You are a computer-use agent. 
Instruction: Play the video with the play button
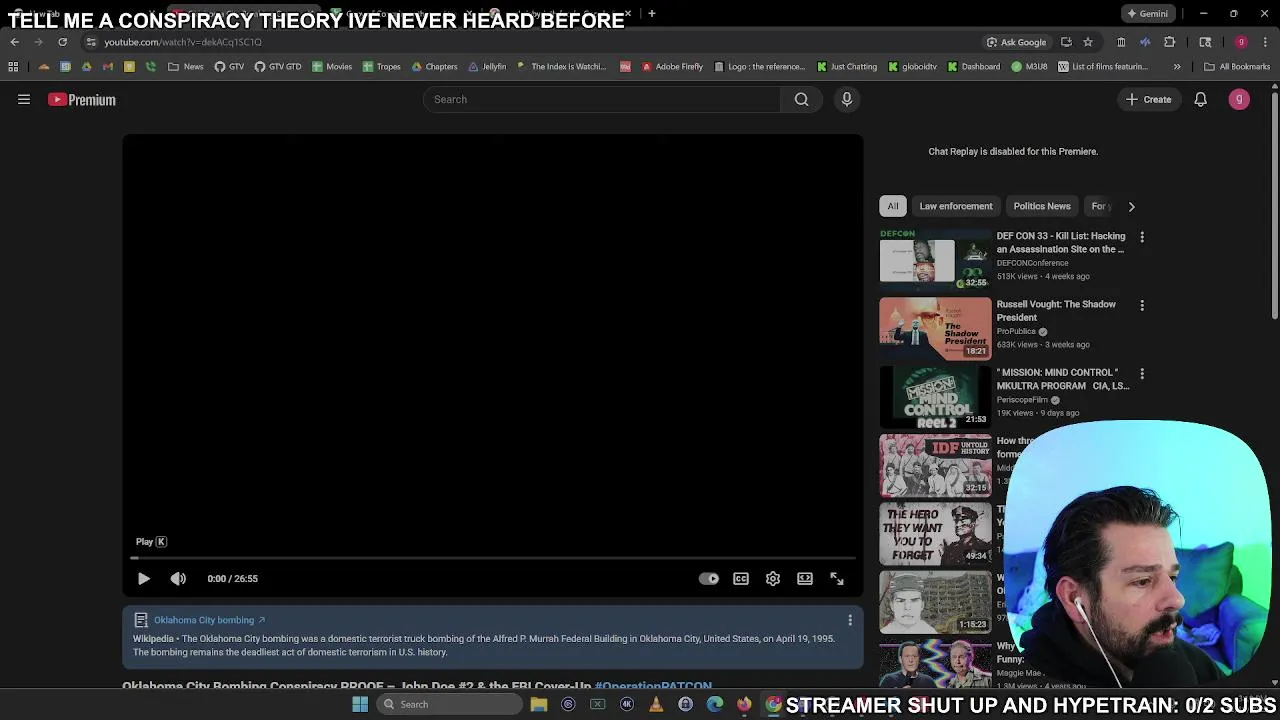(x=143, y=578)
